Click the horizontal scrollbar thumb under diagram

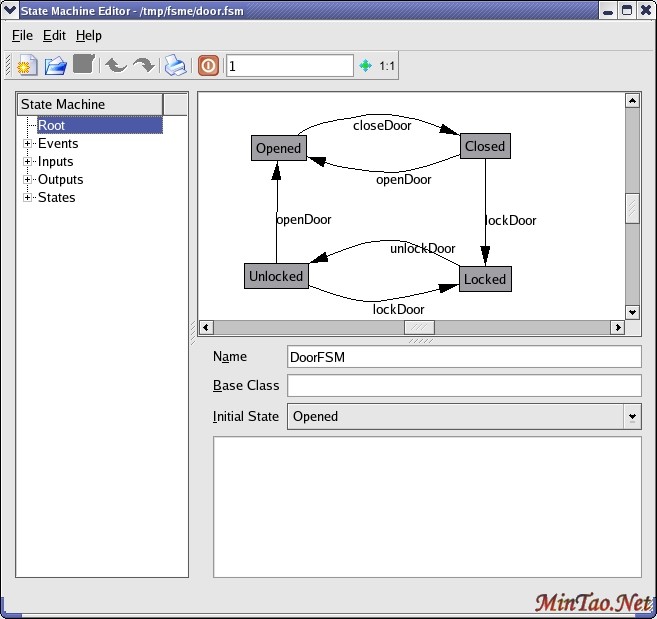pos(419,327)
